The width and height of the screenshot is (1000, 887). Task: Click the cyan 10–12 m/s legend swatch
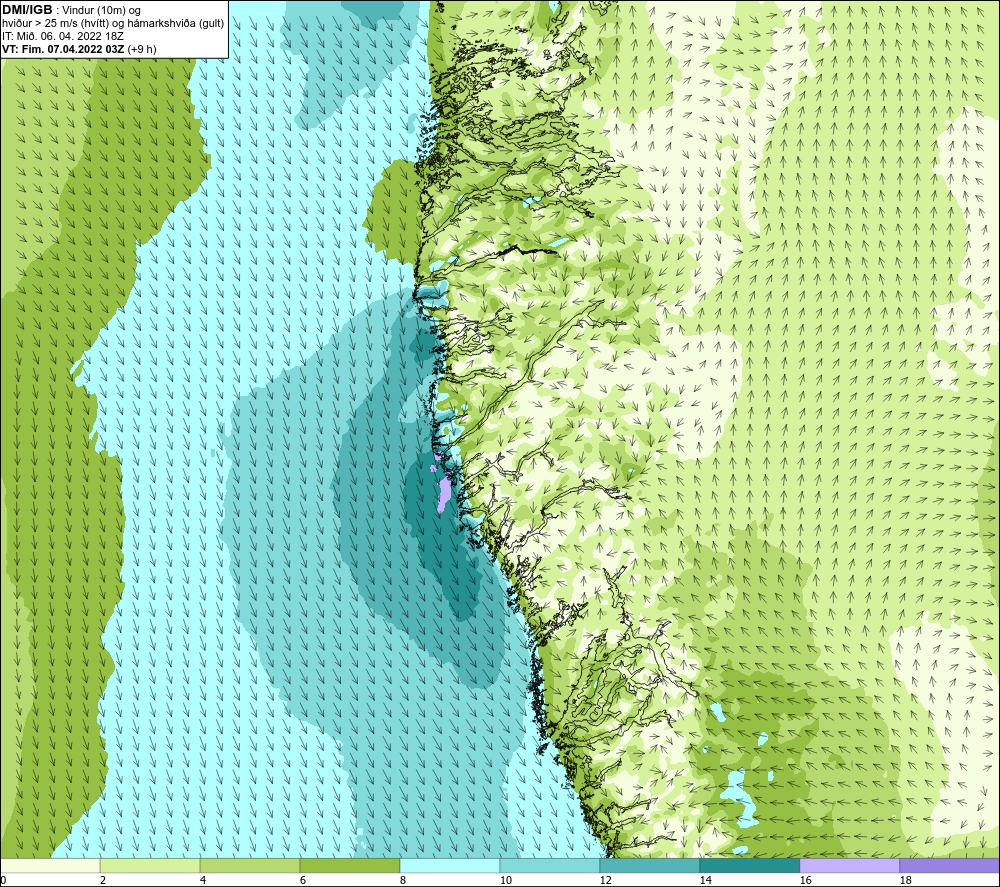coord(550,865)
